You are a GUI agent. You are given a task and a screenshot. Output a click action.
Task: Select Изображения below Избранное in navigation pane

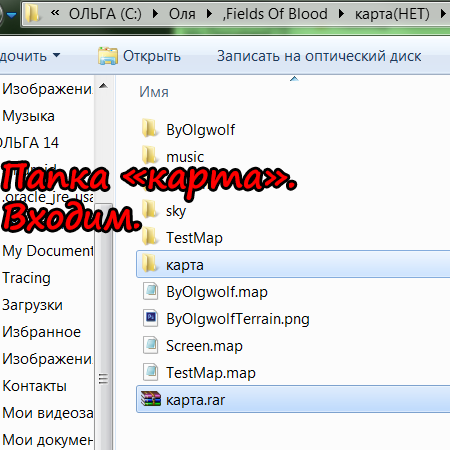tap(48, 359)
